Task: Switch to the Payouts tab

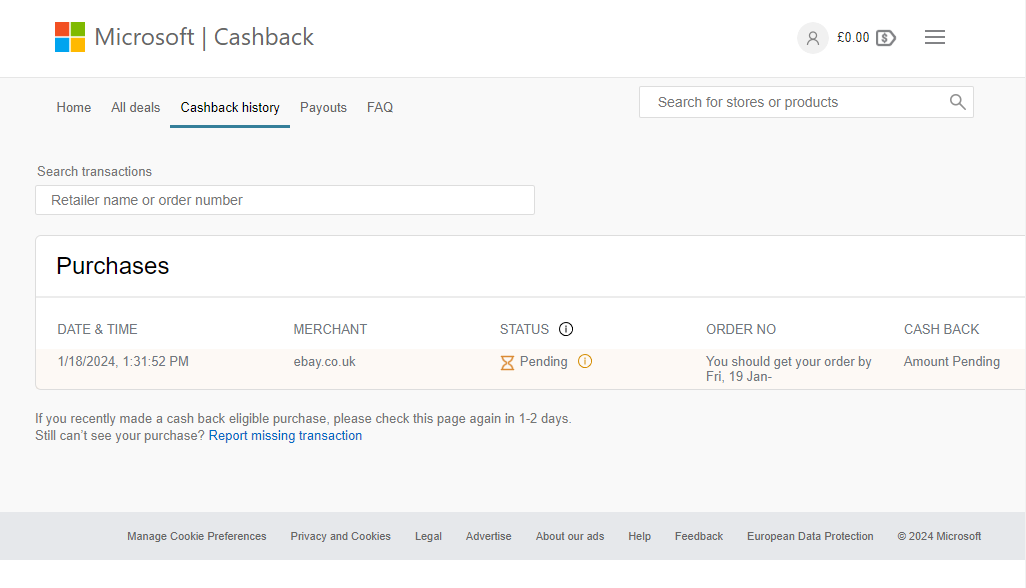Action: (323, 107)
